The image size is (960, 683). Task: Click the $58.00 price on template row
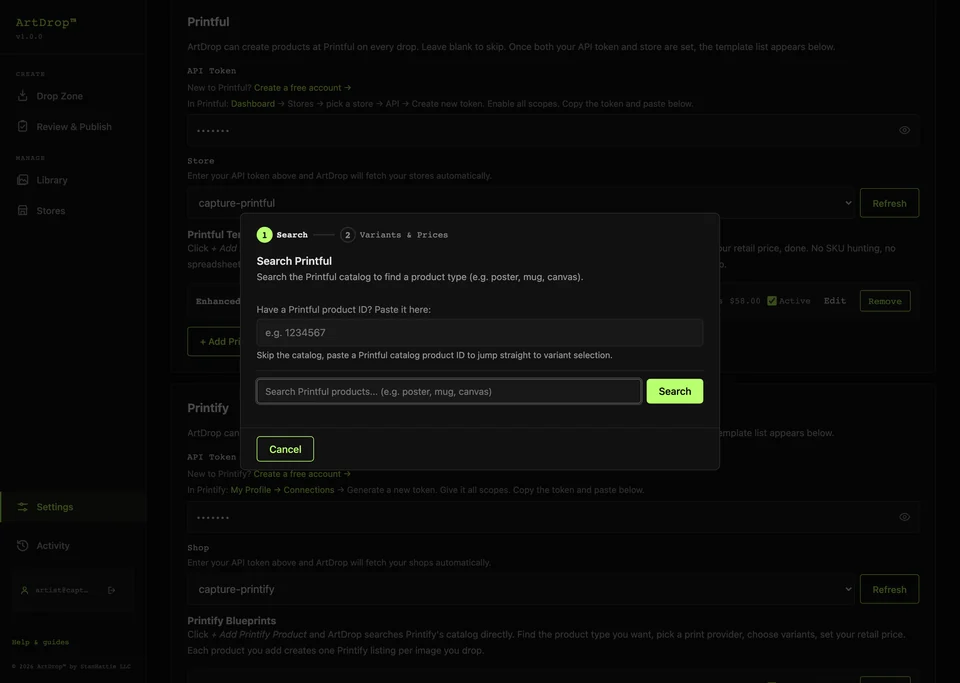point(744,301)
